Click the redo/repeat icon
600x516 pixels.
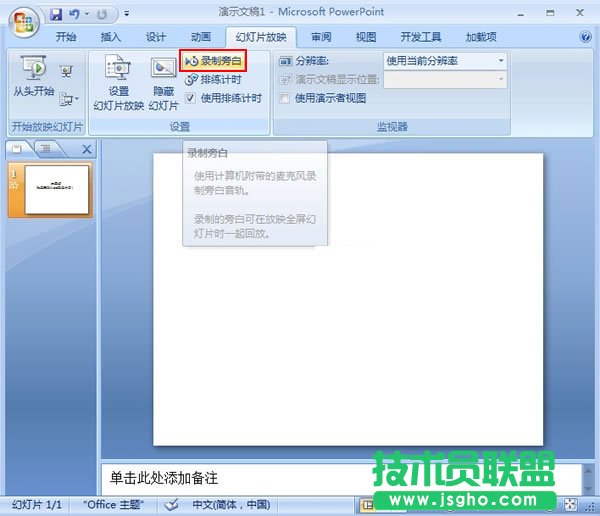pos(102,15)
